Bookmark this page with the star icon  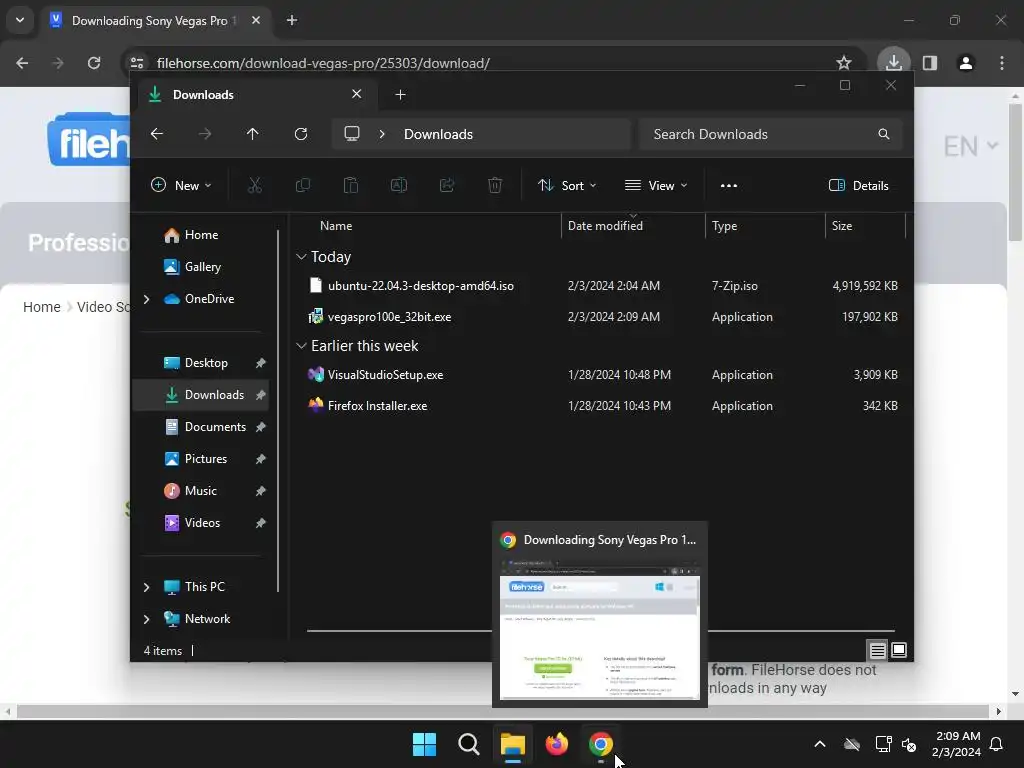point(844,63)
